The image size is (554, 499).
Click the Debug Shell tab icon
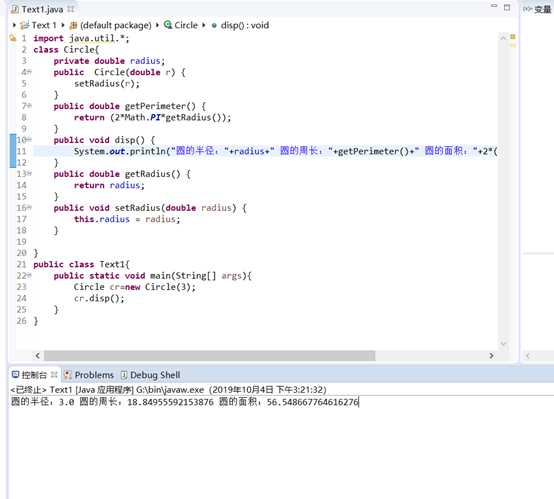click(x=124, y=375)
